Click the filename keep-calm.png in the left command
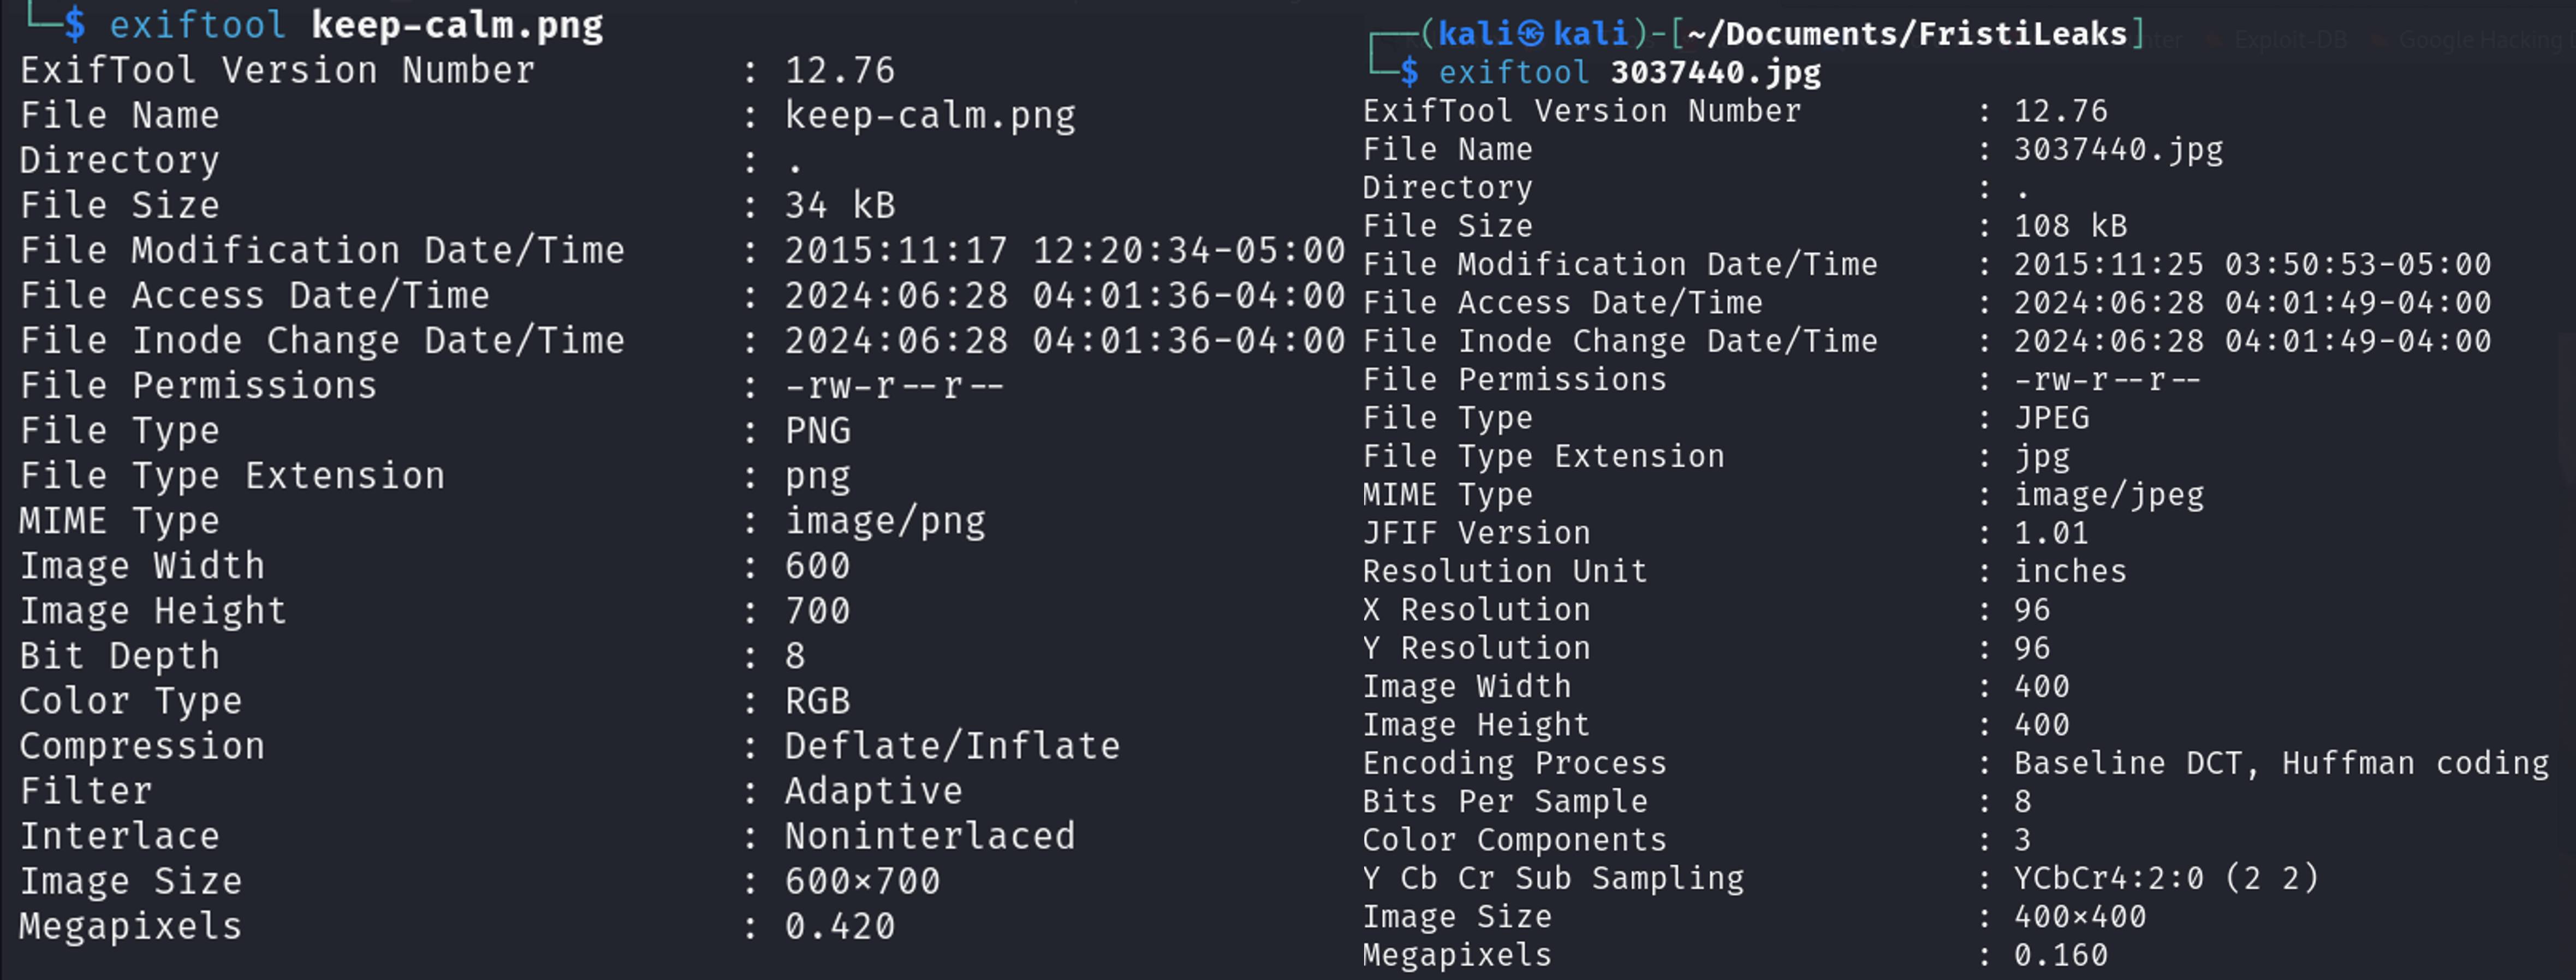The image size is (2576, 980). [458, 25]
